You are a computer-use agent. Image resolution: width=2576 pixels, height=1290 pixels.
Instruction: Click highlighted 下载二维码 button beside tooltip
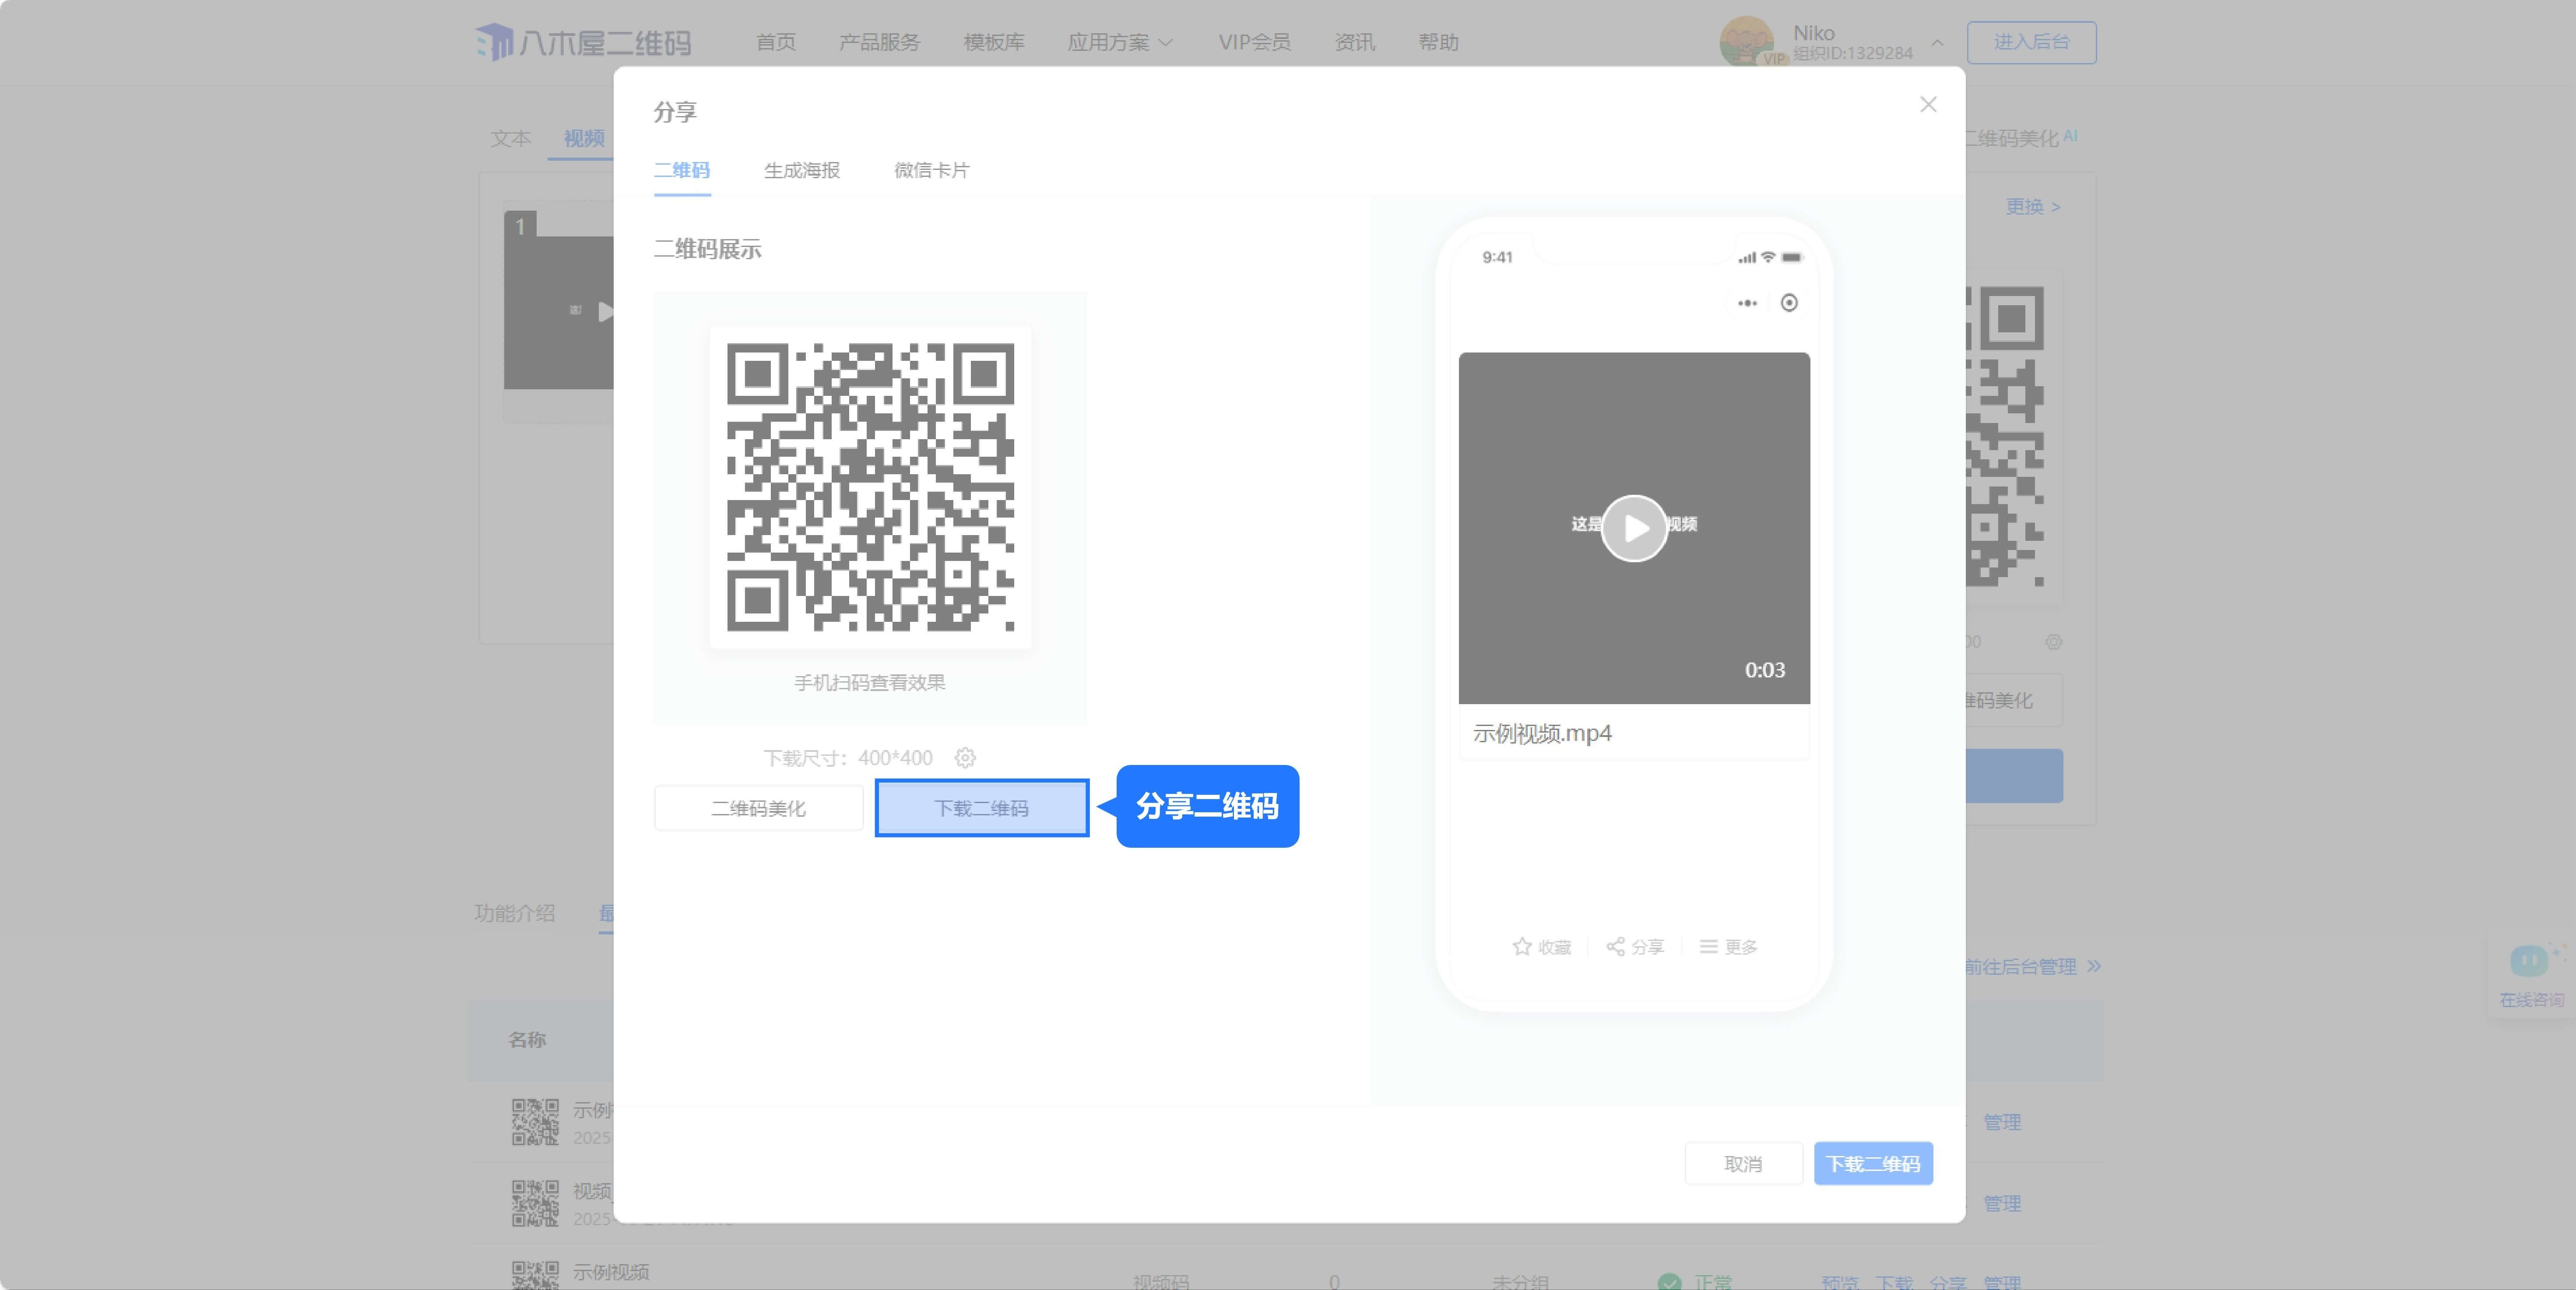click(981, 808)
